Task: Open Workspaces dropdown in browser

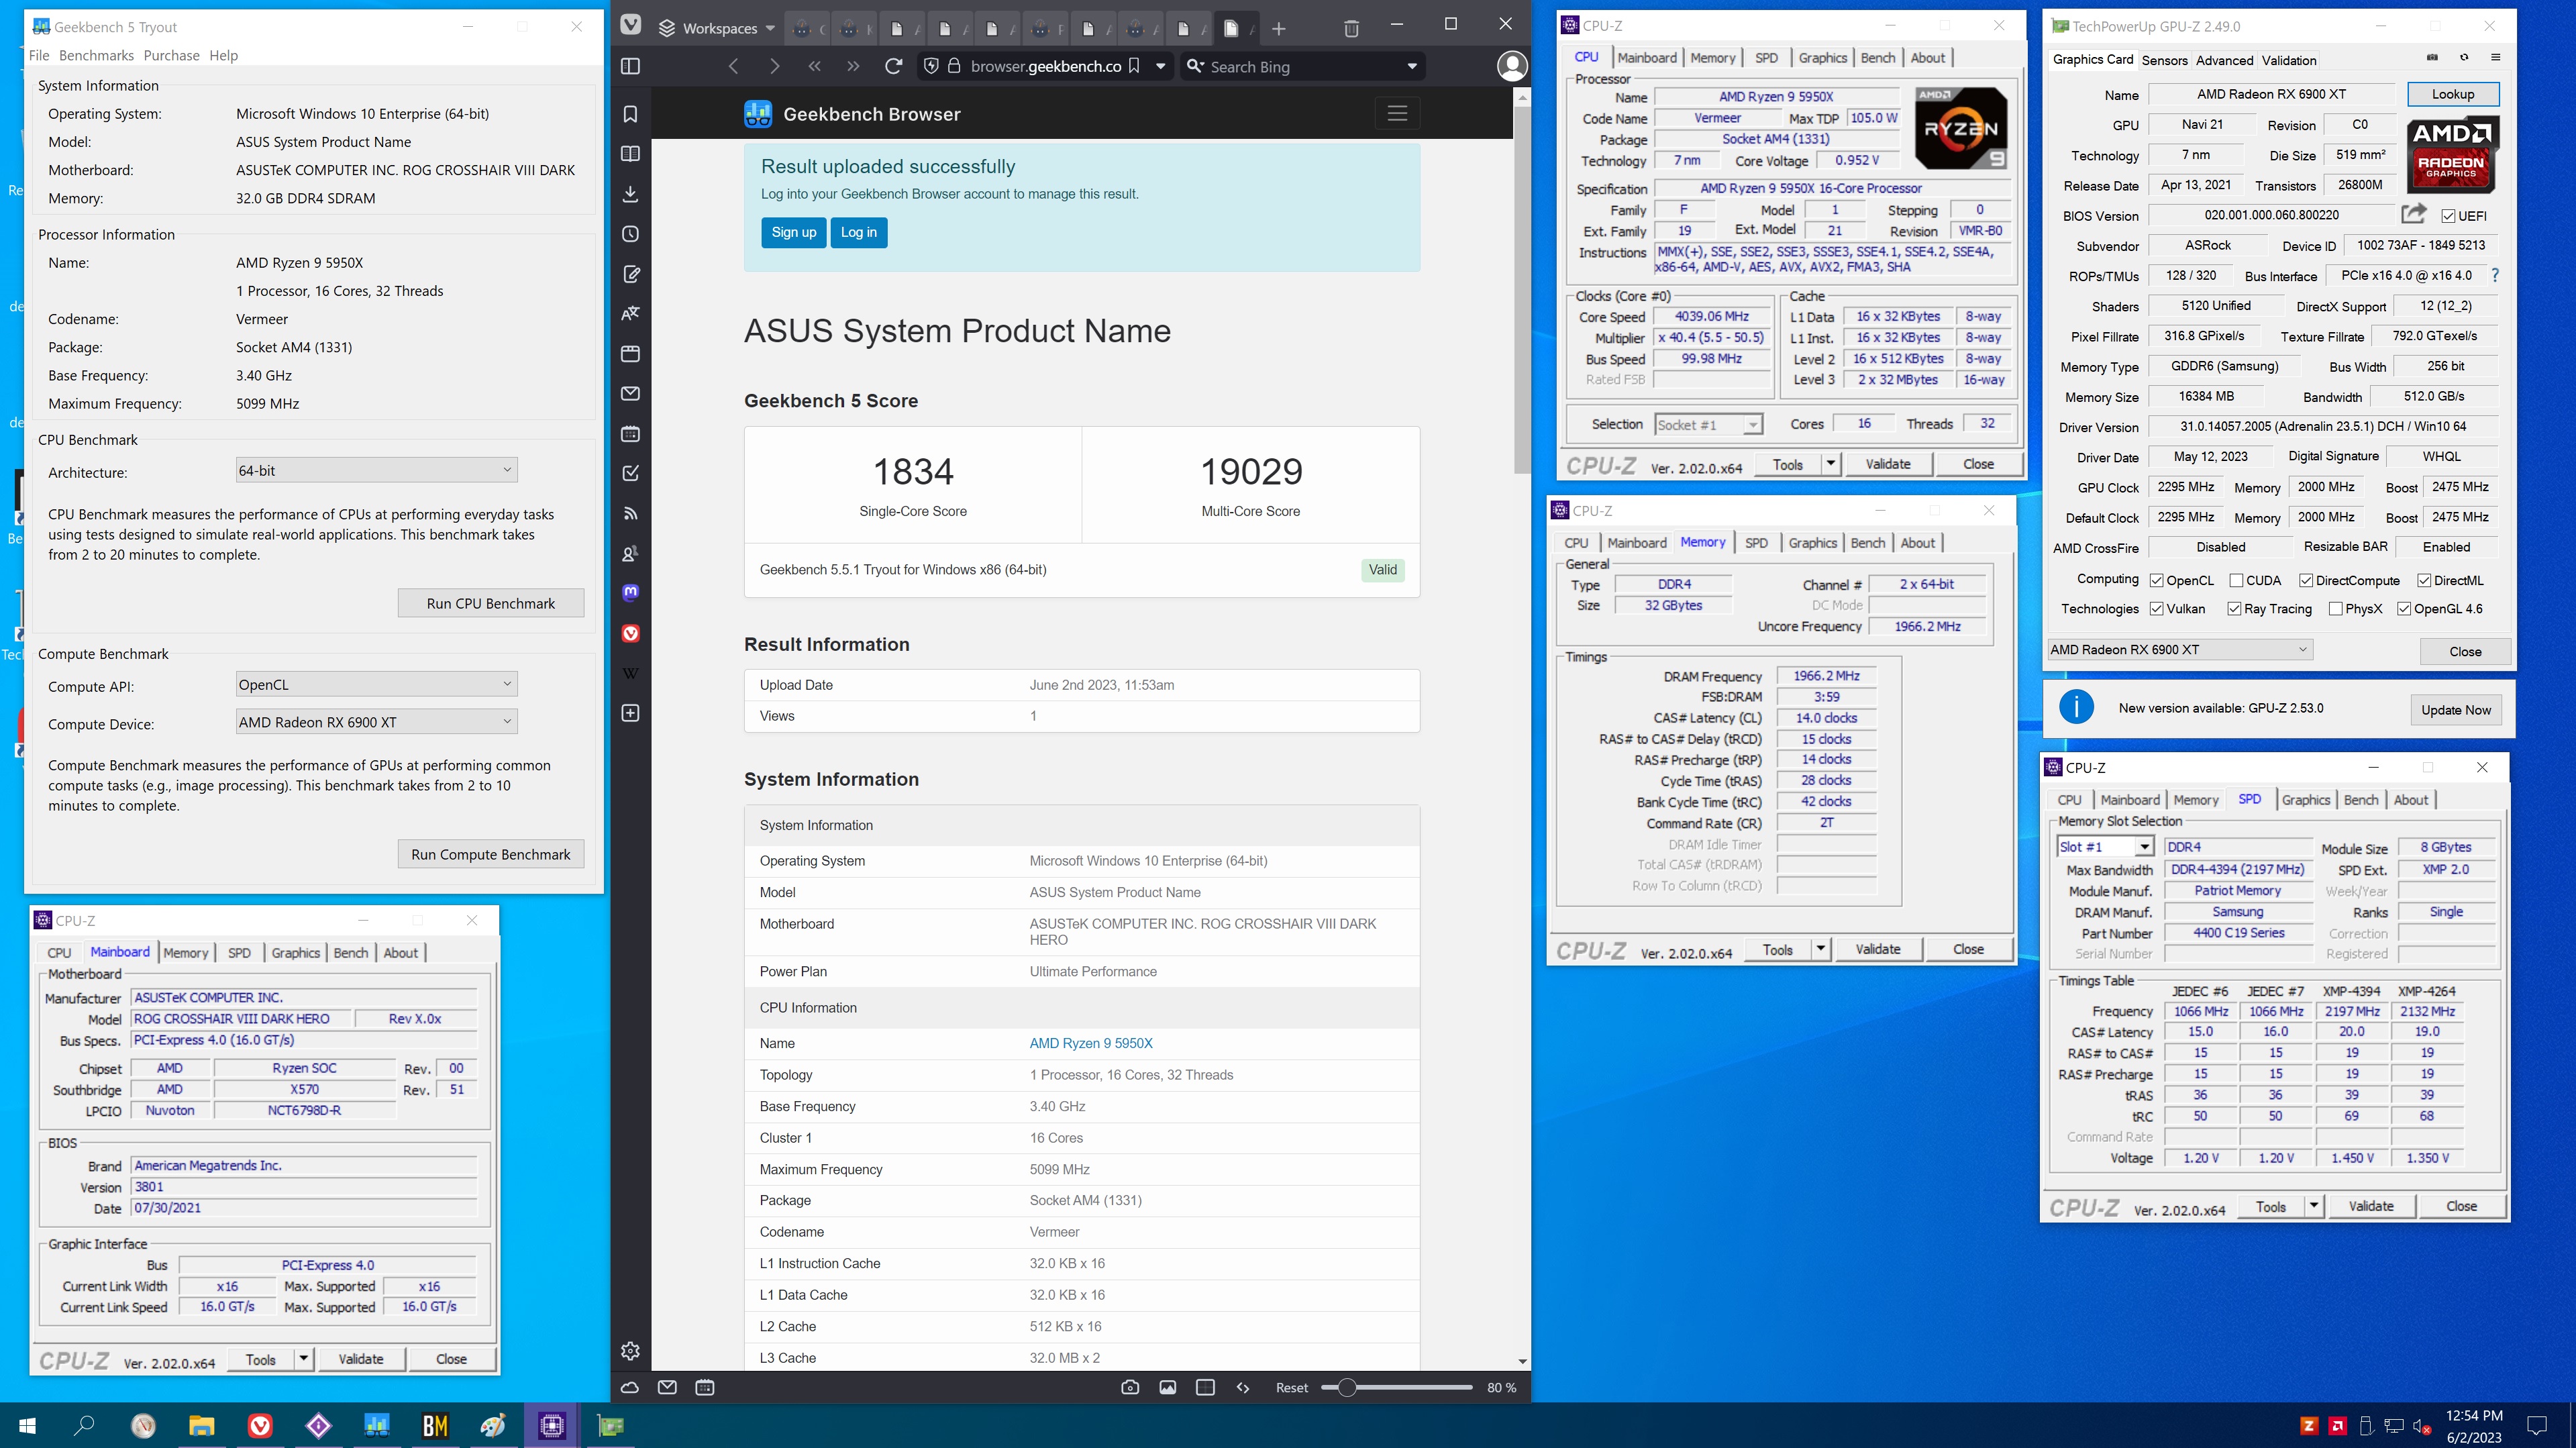Action: click(717, 28)
